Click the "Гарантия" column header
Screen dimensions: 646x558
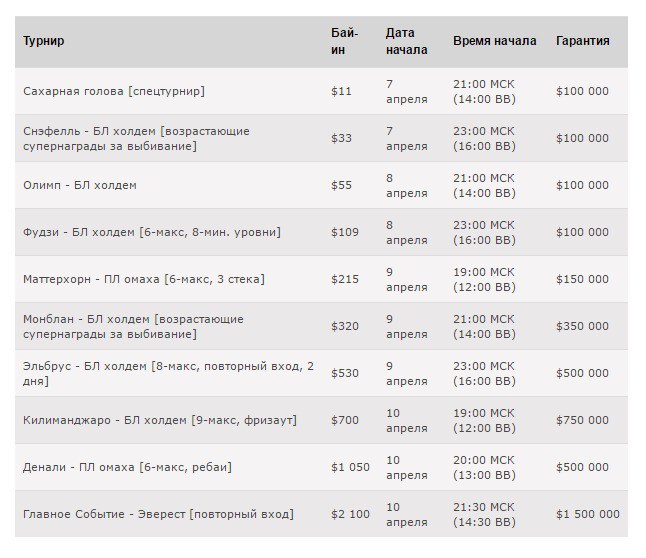coord(582,41)
